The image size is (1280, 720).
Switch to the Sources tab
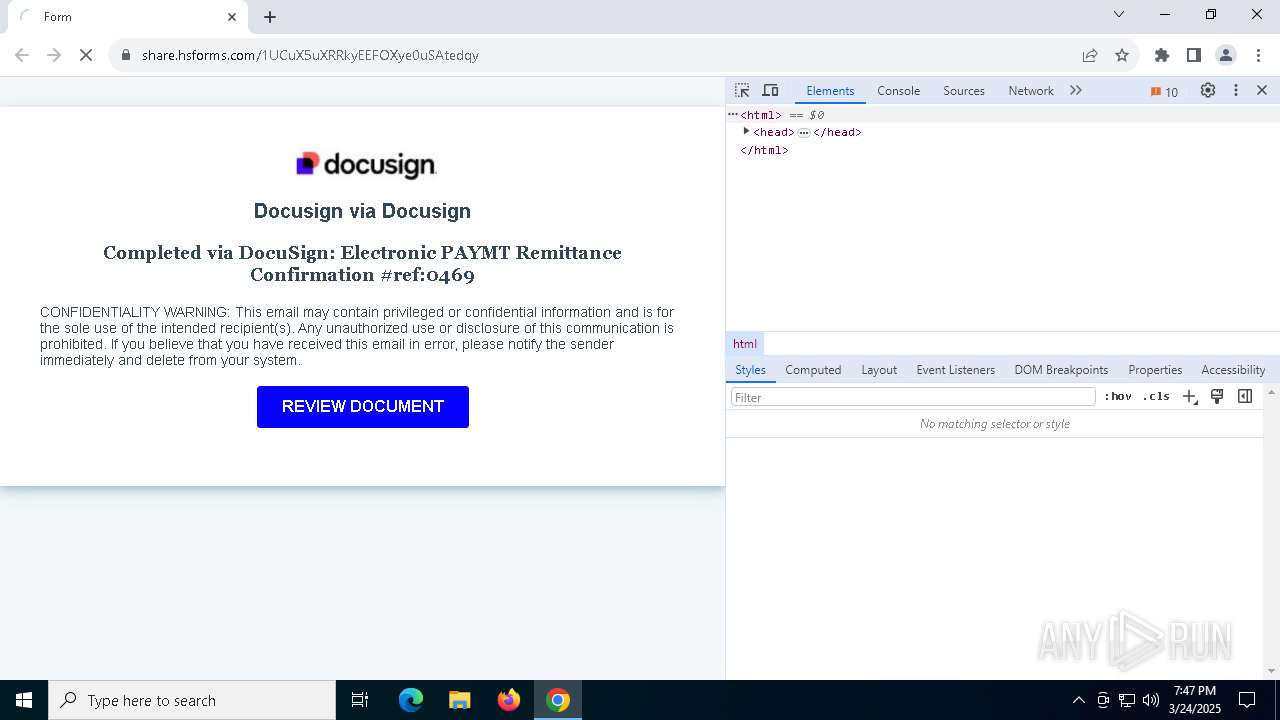click(x=964, y=90)
